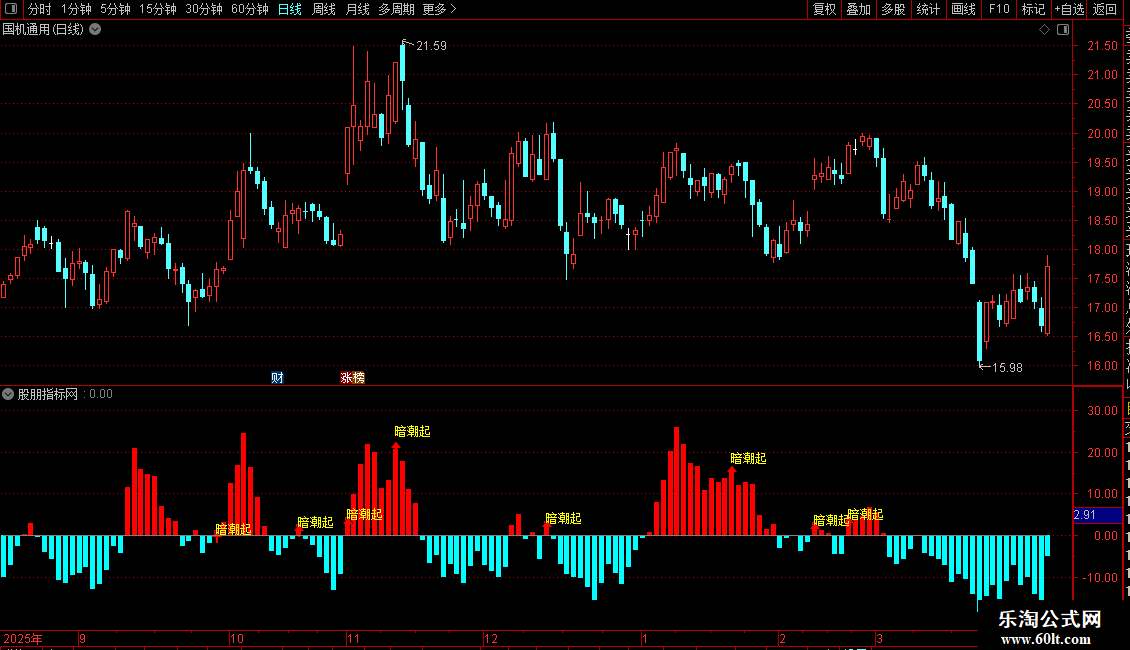
Task: Click the 财 financial event marker
Action: coord(277,378)
